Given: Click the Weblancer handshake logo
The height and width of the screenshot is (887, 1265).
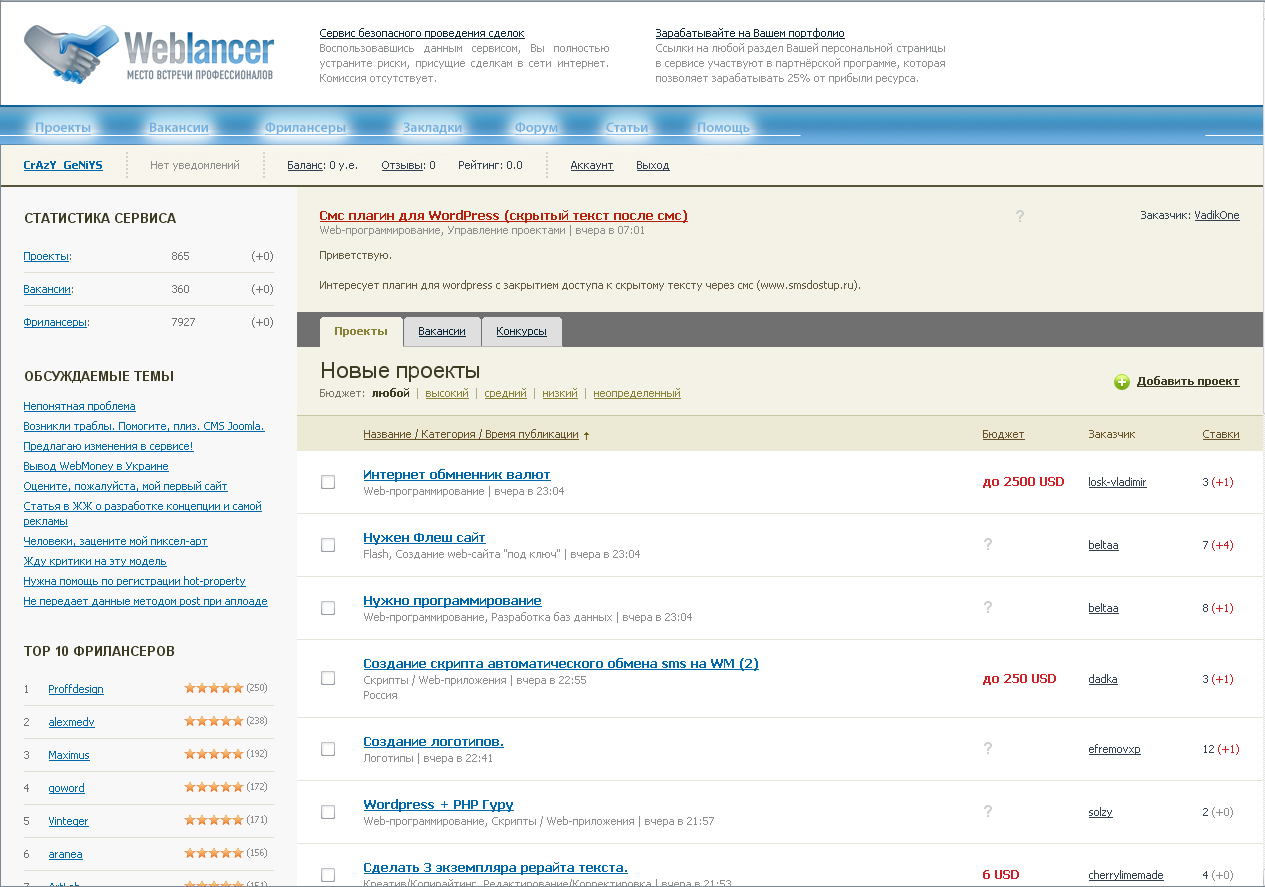Looking at the screenshot, I should pyautogui.click(x=149, y=52).
